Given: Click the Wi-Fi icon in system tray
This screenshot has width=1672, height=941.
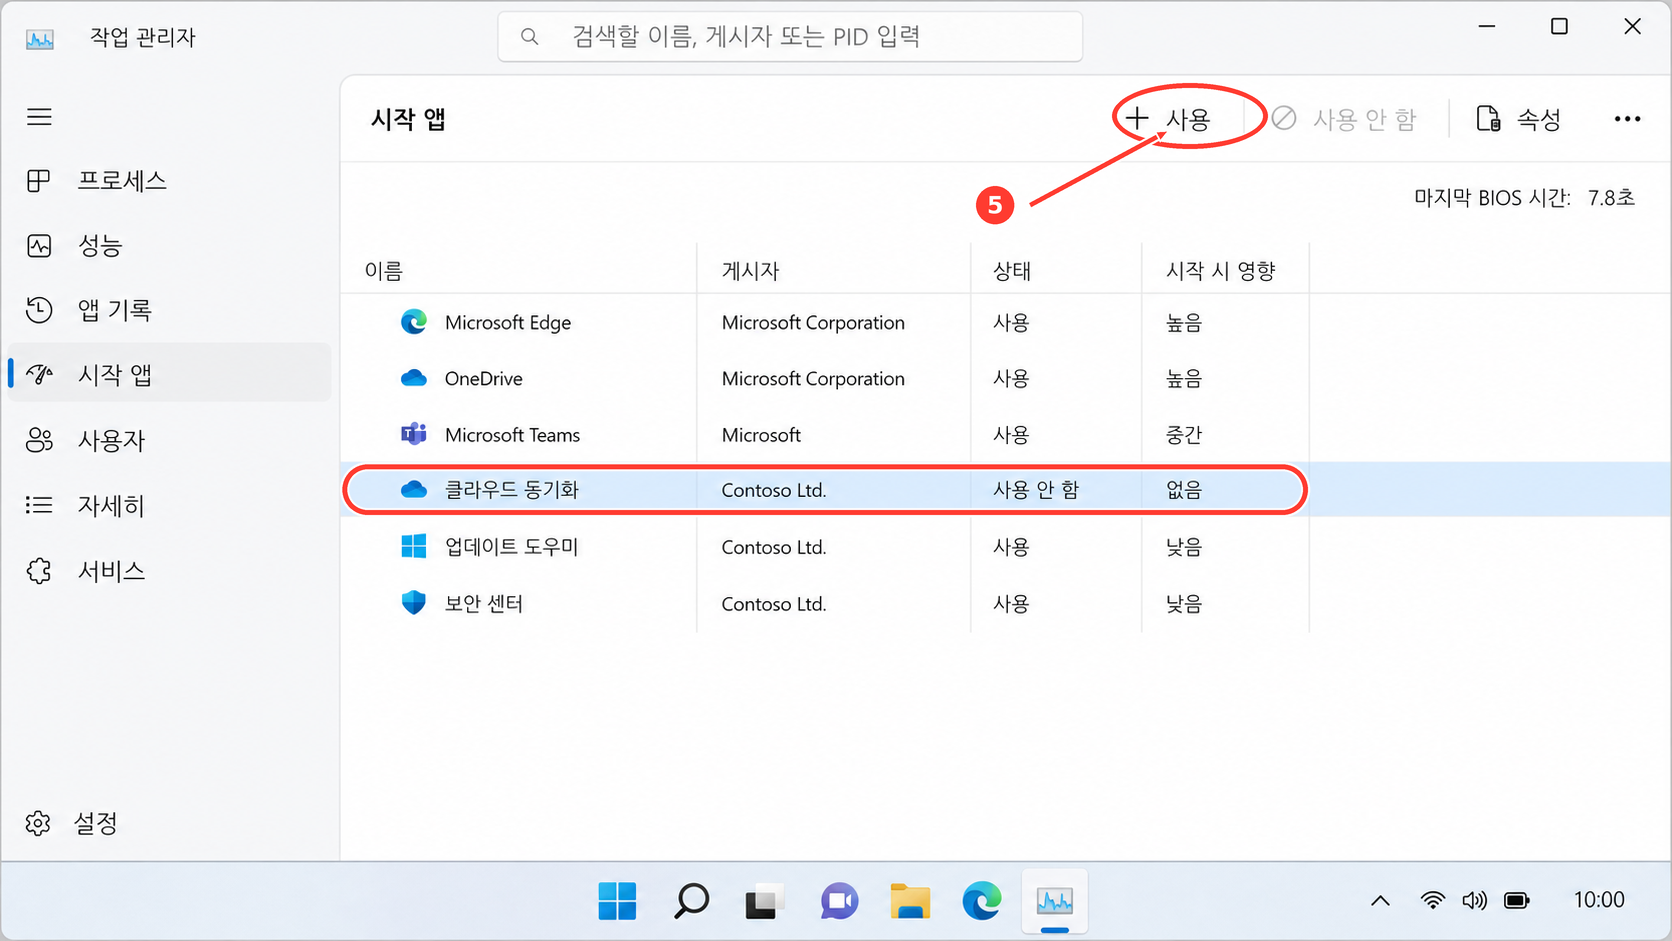Looking at the screenshot, I should tap(1433, 901).
